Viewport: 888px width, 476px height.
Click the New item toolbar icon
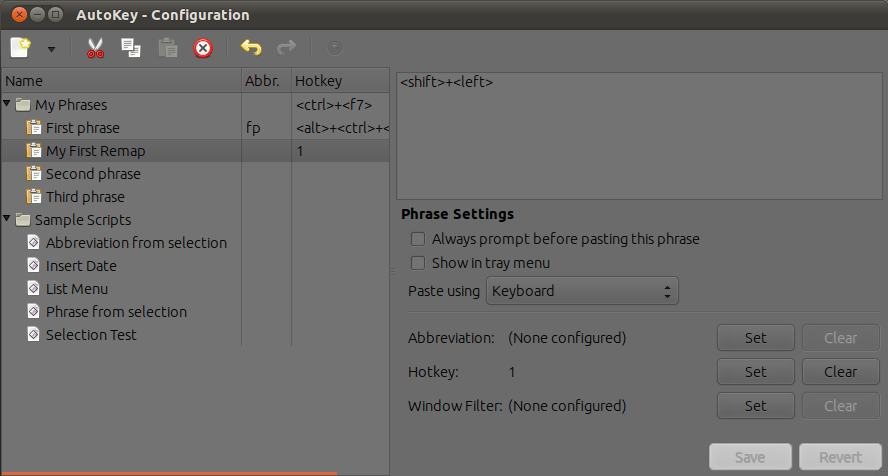pos(21,48)
